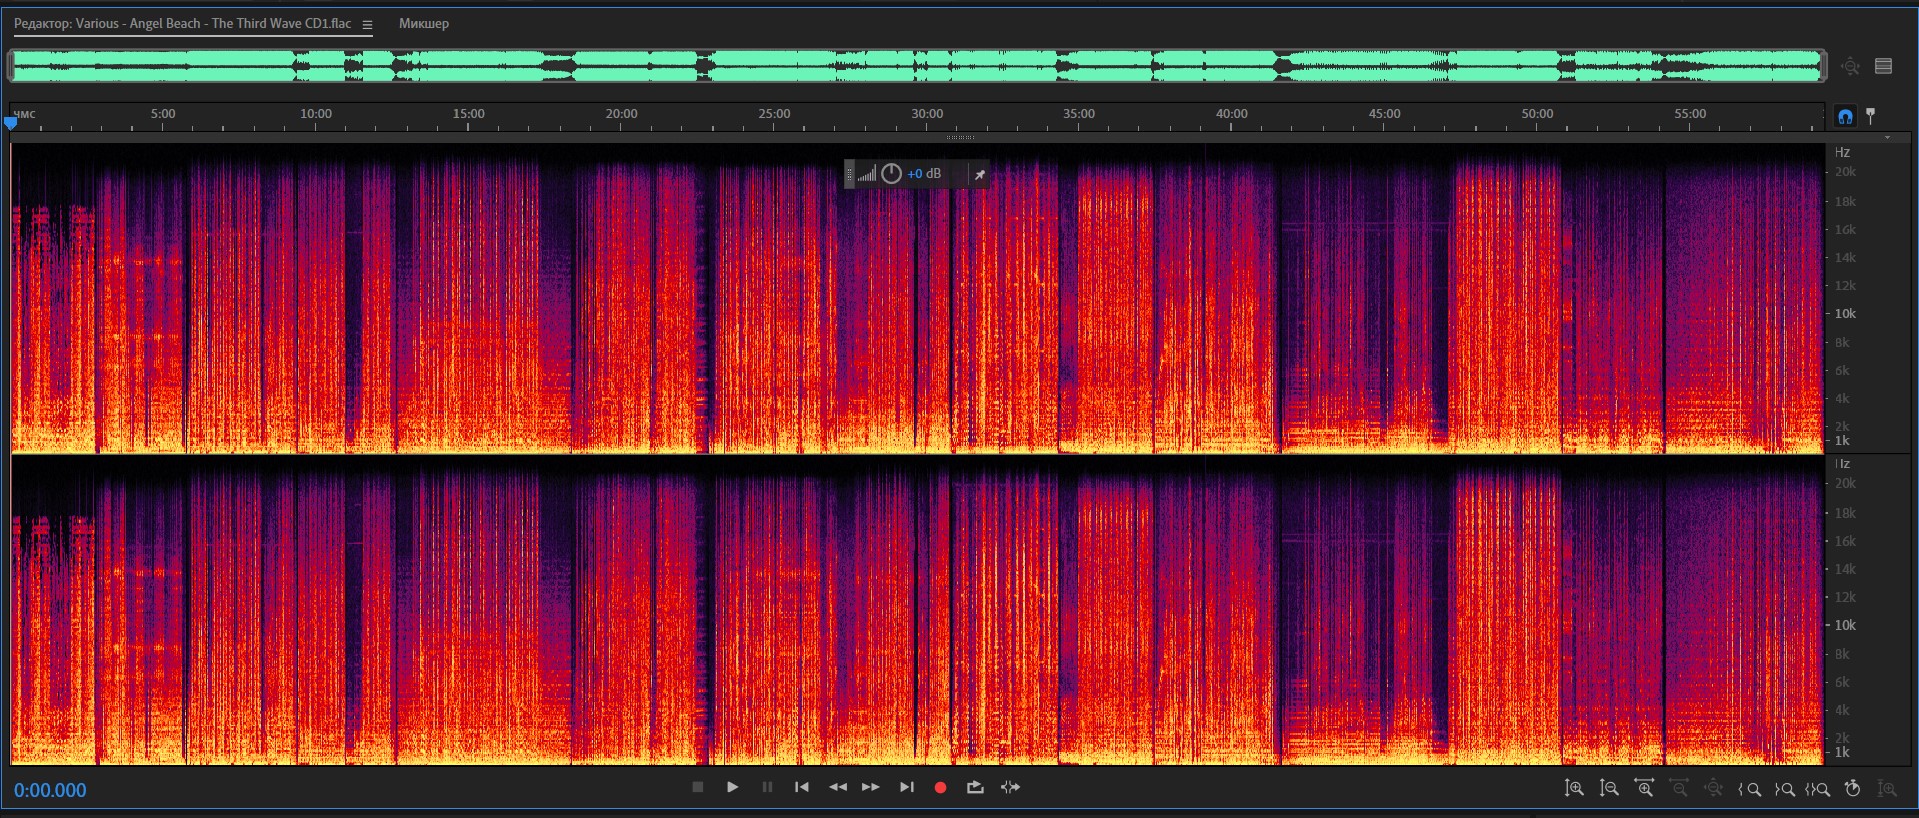Switch to the Микшер tab
The image size is (1919, 818).
pos(424,23)
